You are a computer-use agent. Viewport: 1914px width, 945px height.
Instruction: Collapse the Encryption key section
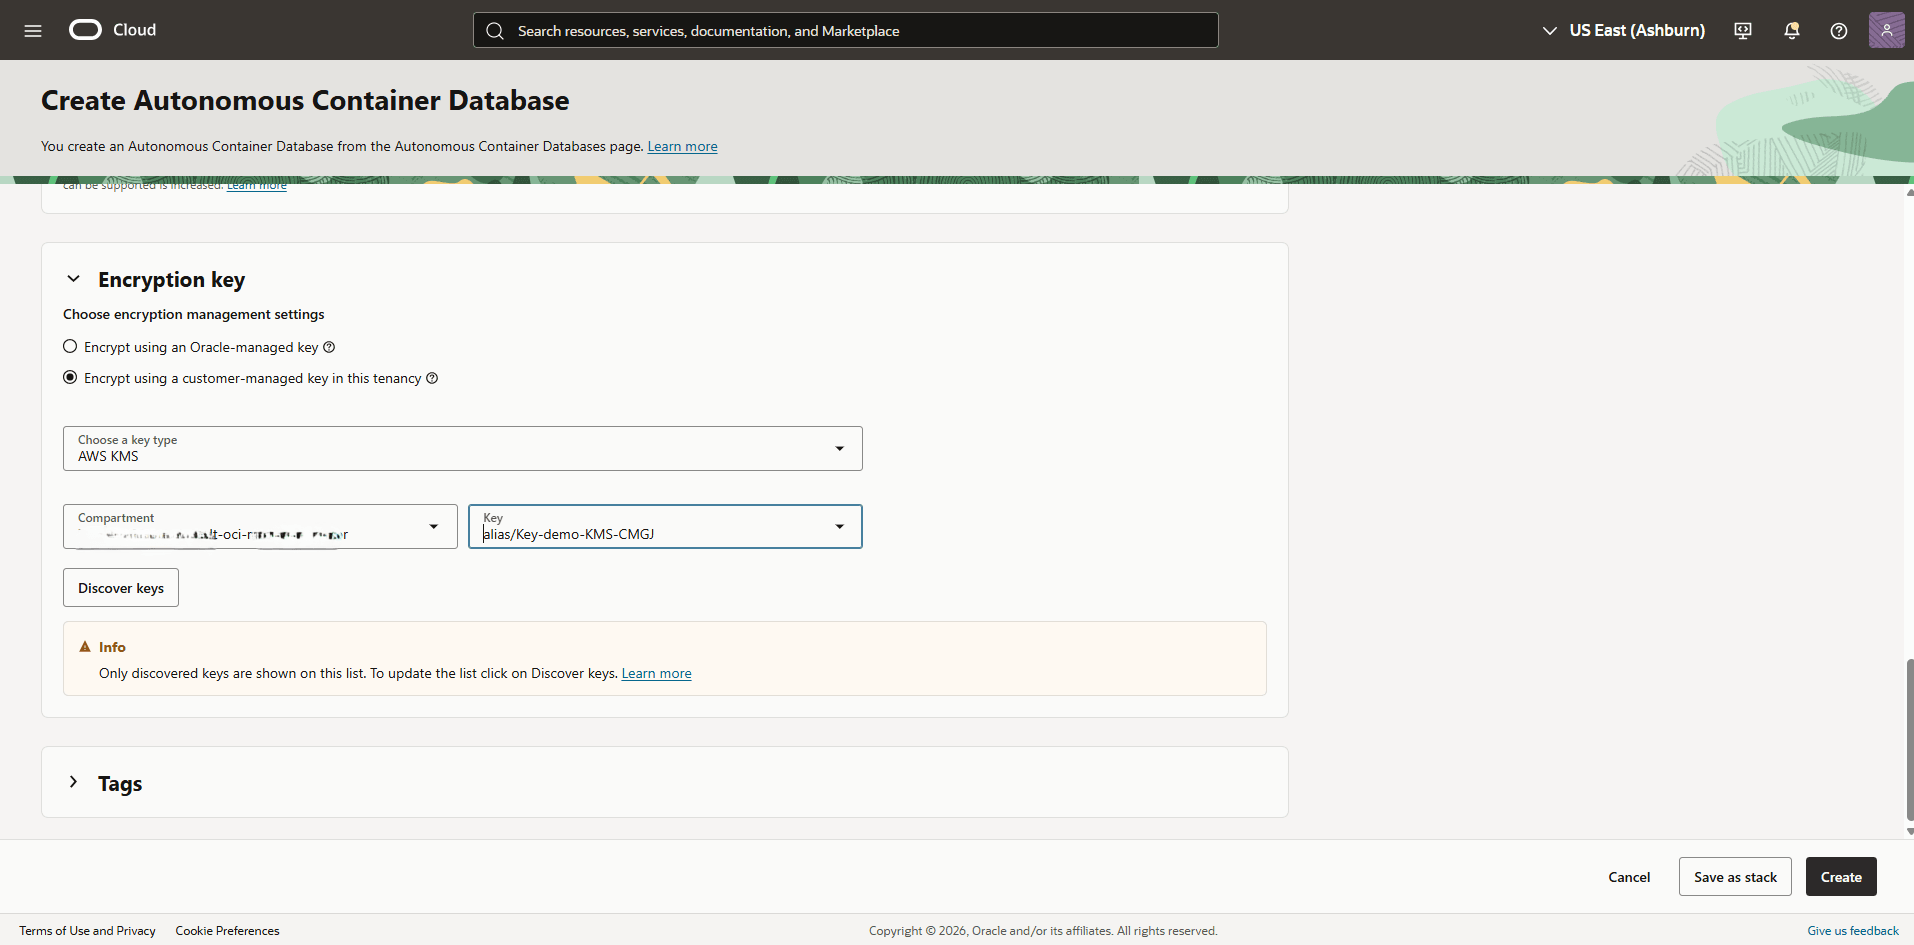pyautogui.click(x=73, y=279)
